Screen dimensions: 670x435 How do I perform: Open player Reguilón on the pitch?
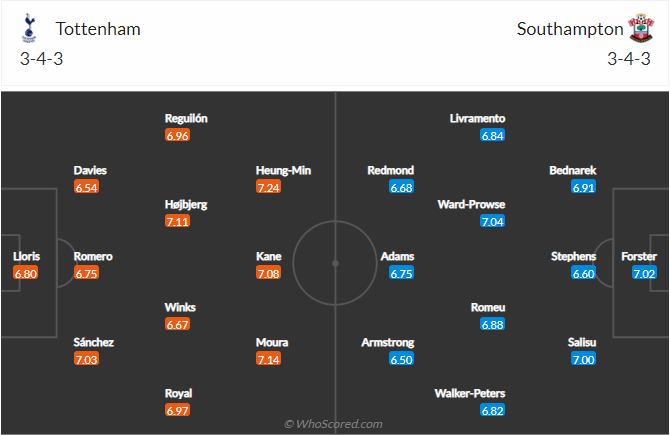tap(186, 118)
